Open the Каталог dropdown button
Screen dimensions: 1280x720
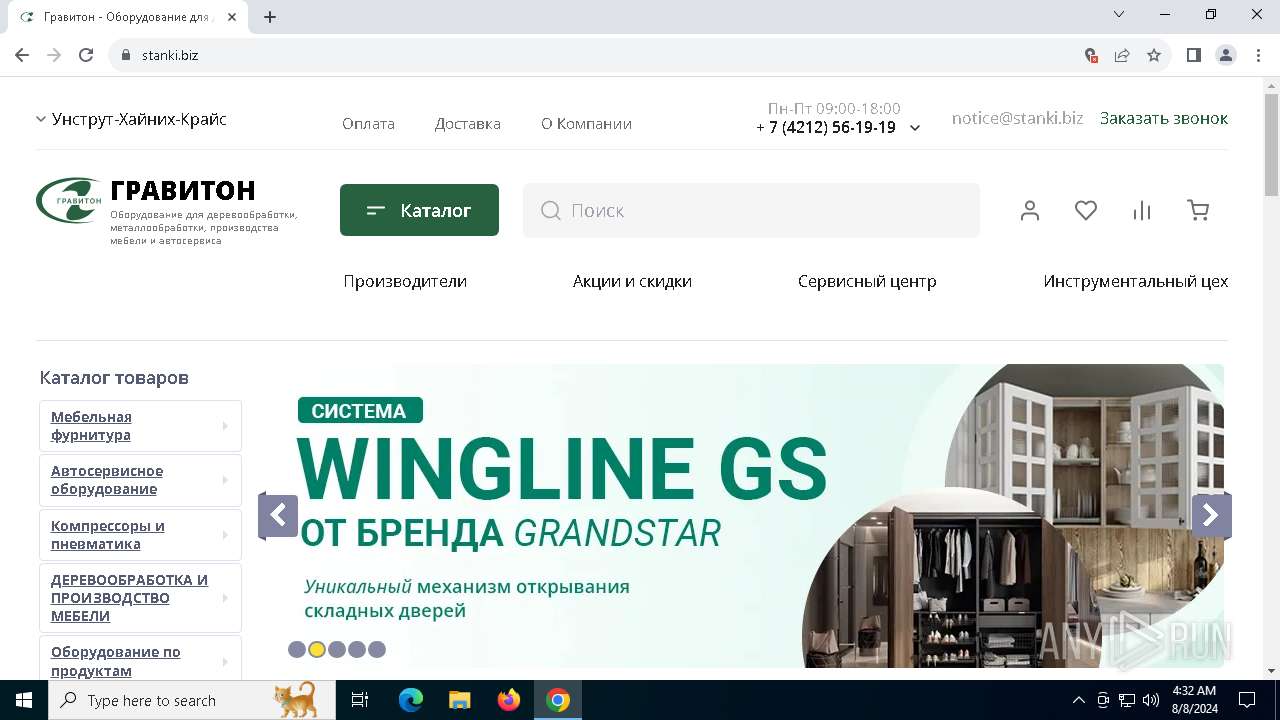419,210
